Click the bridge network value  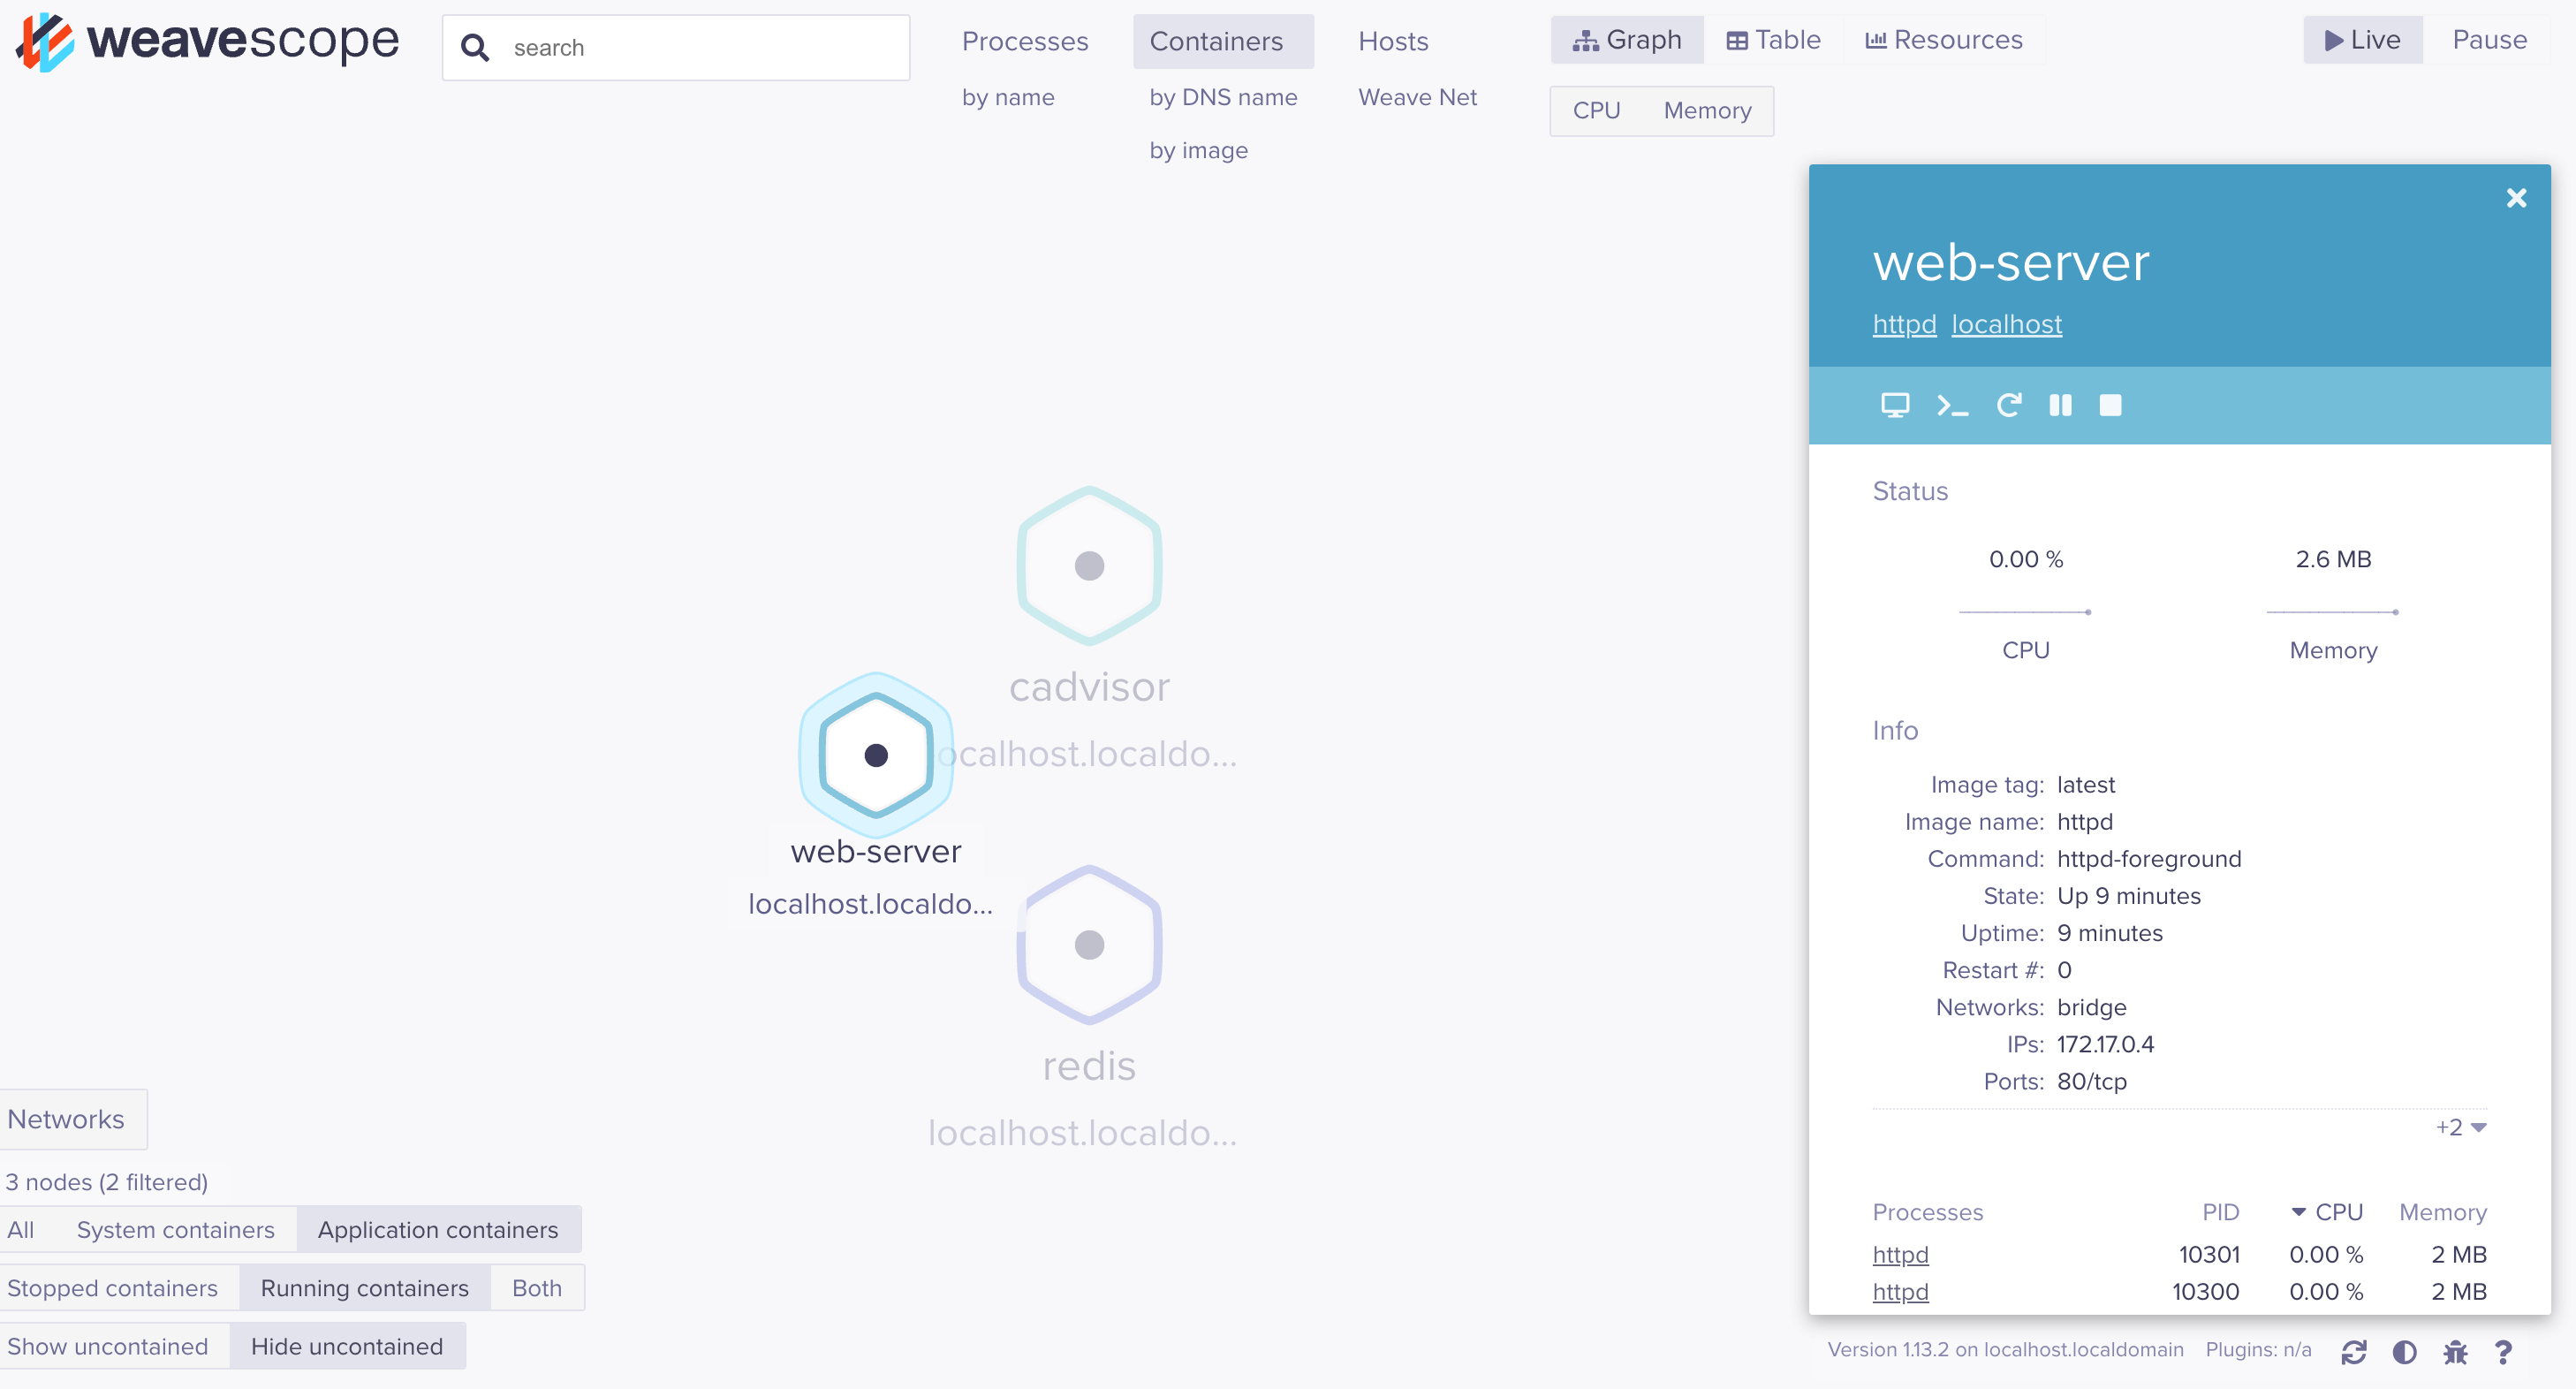click(x=2091, y=1007)
